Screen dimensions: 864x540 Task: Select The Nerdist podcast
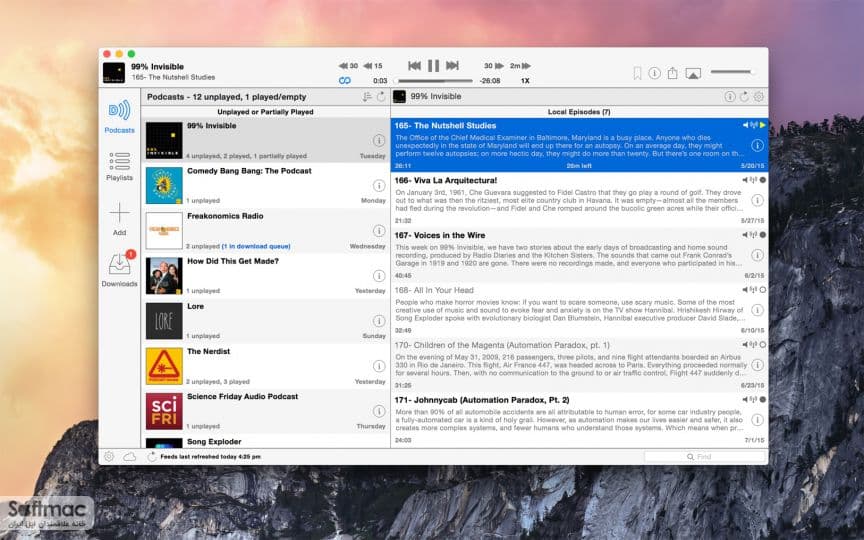(265, 366)
